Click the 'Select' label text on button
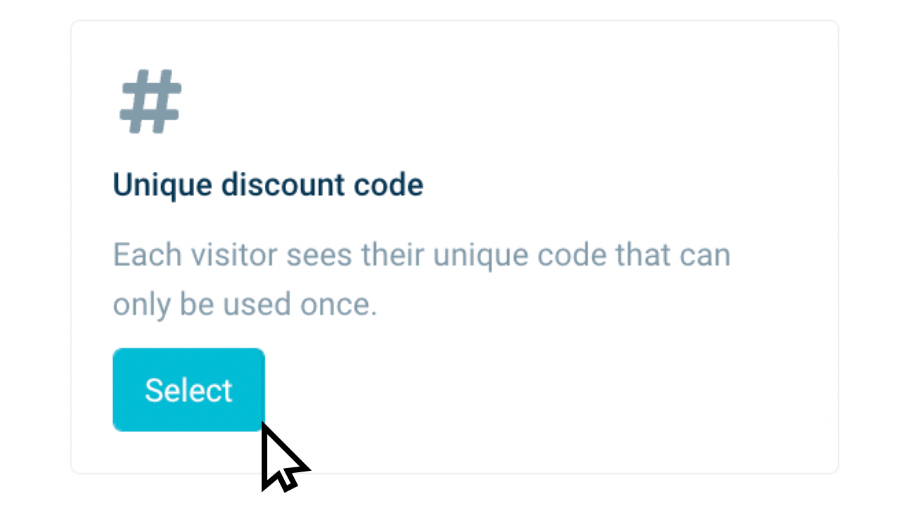Viewport: 908px width, 516px height. coord(188,390)
